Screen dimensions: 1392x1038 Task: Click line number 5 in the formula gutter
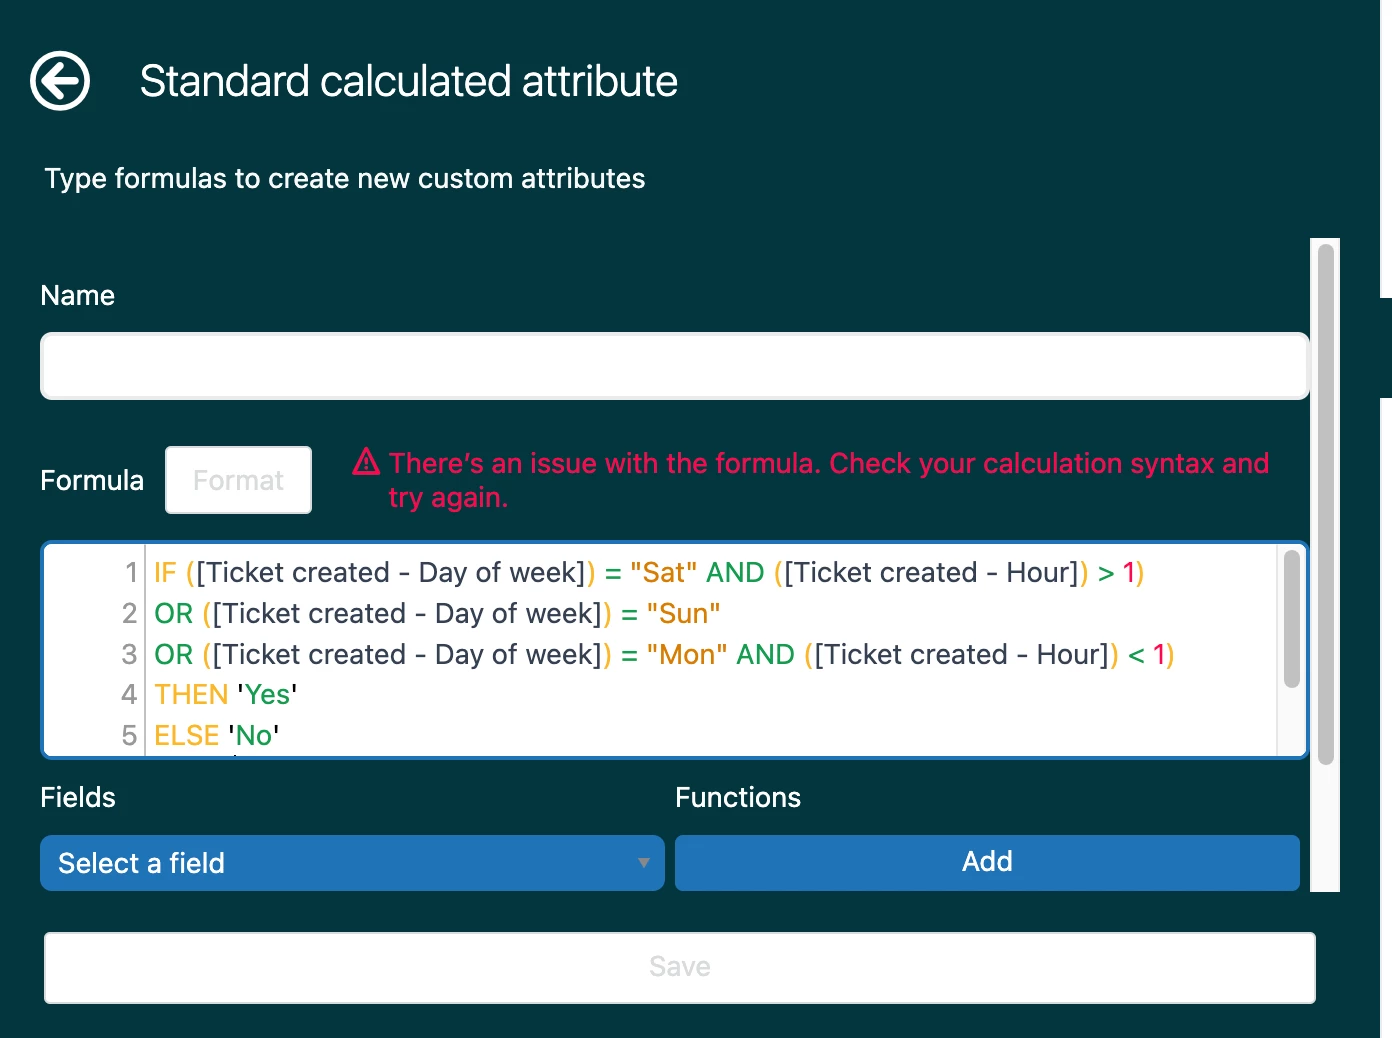129,736
